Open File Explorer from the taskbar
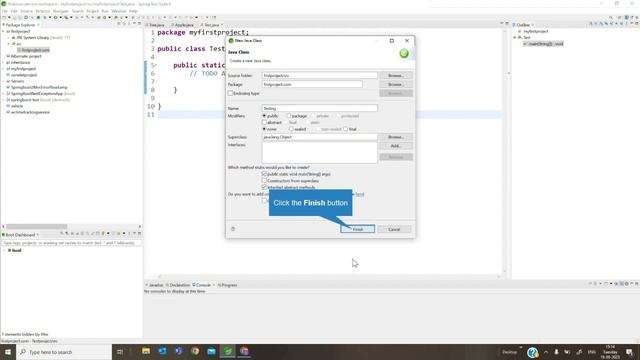Screen dimensions: 640x360 [x=146, y=351]
